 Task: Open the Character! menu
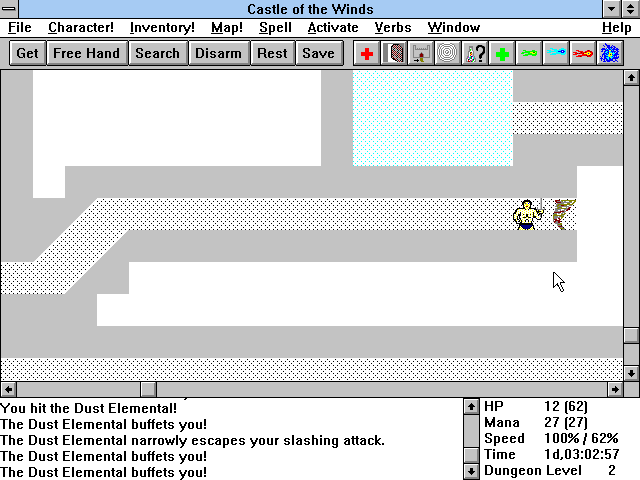[81, 28]
